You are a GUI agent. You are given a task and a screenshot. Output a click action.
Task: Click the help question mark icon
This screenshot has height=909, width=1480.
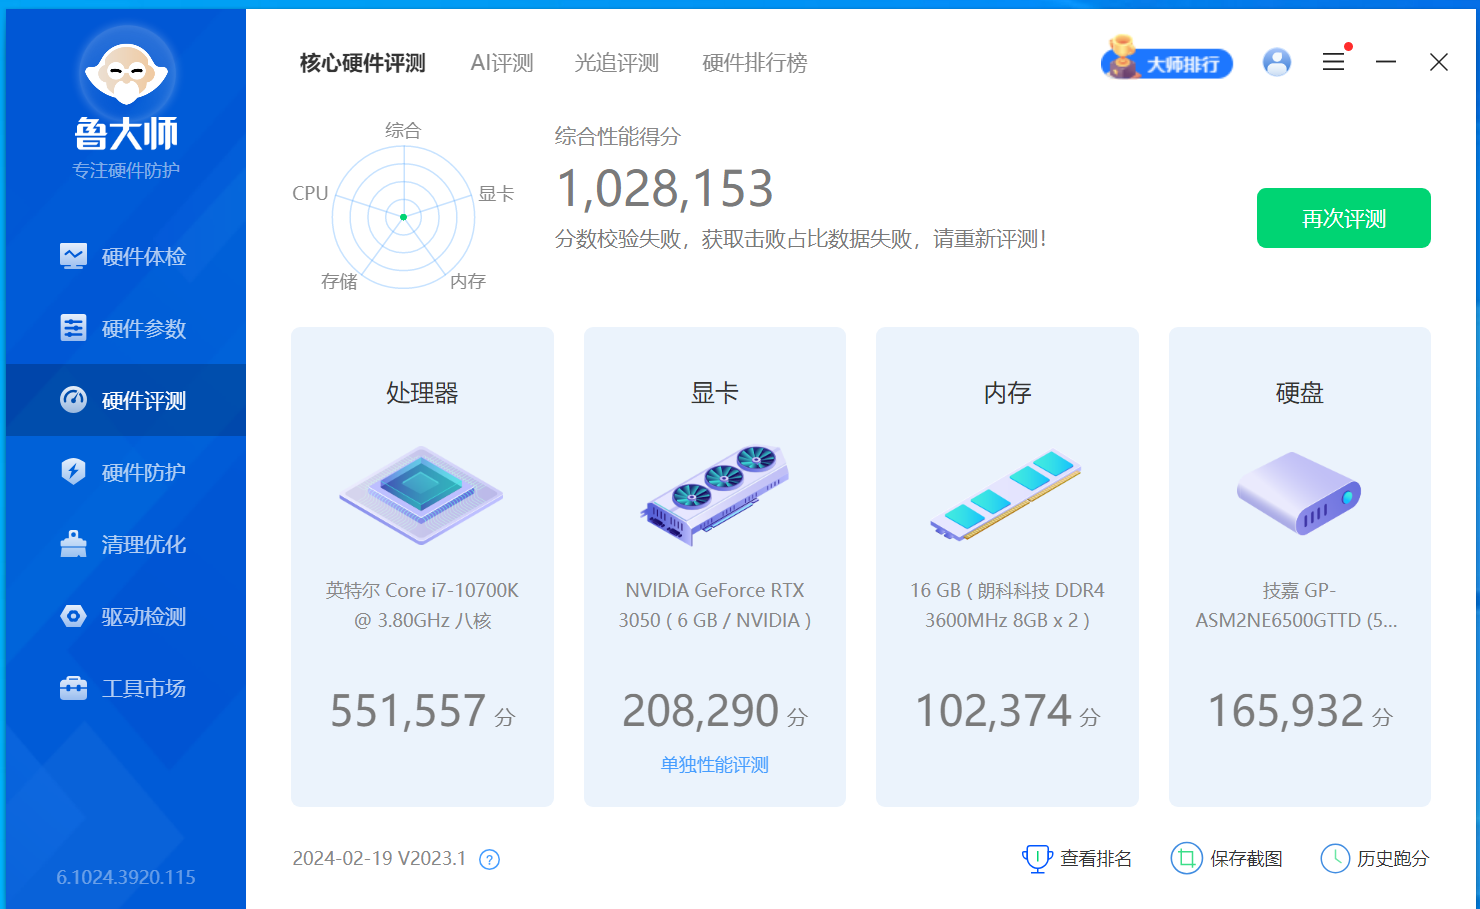489,860
